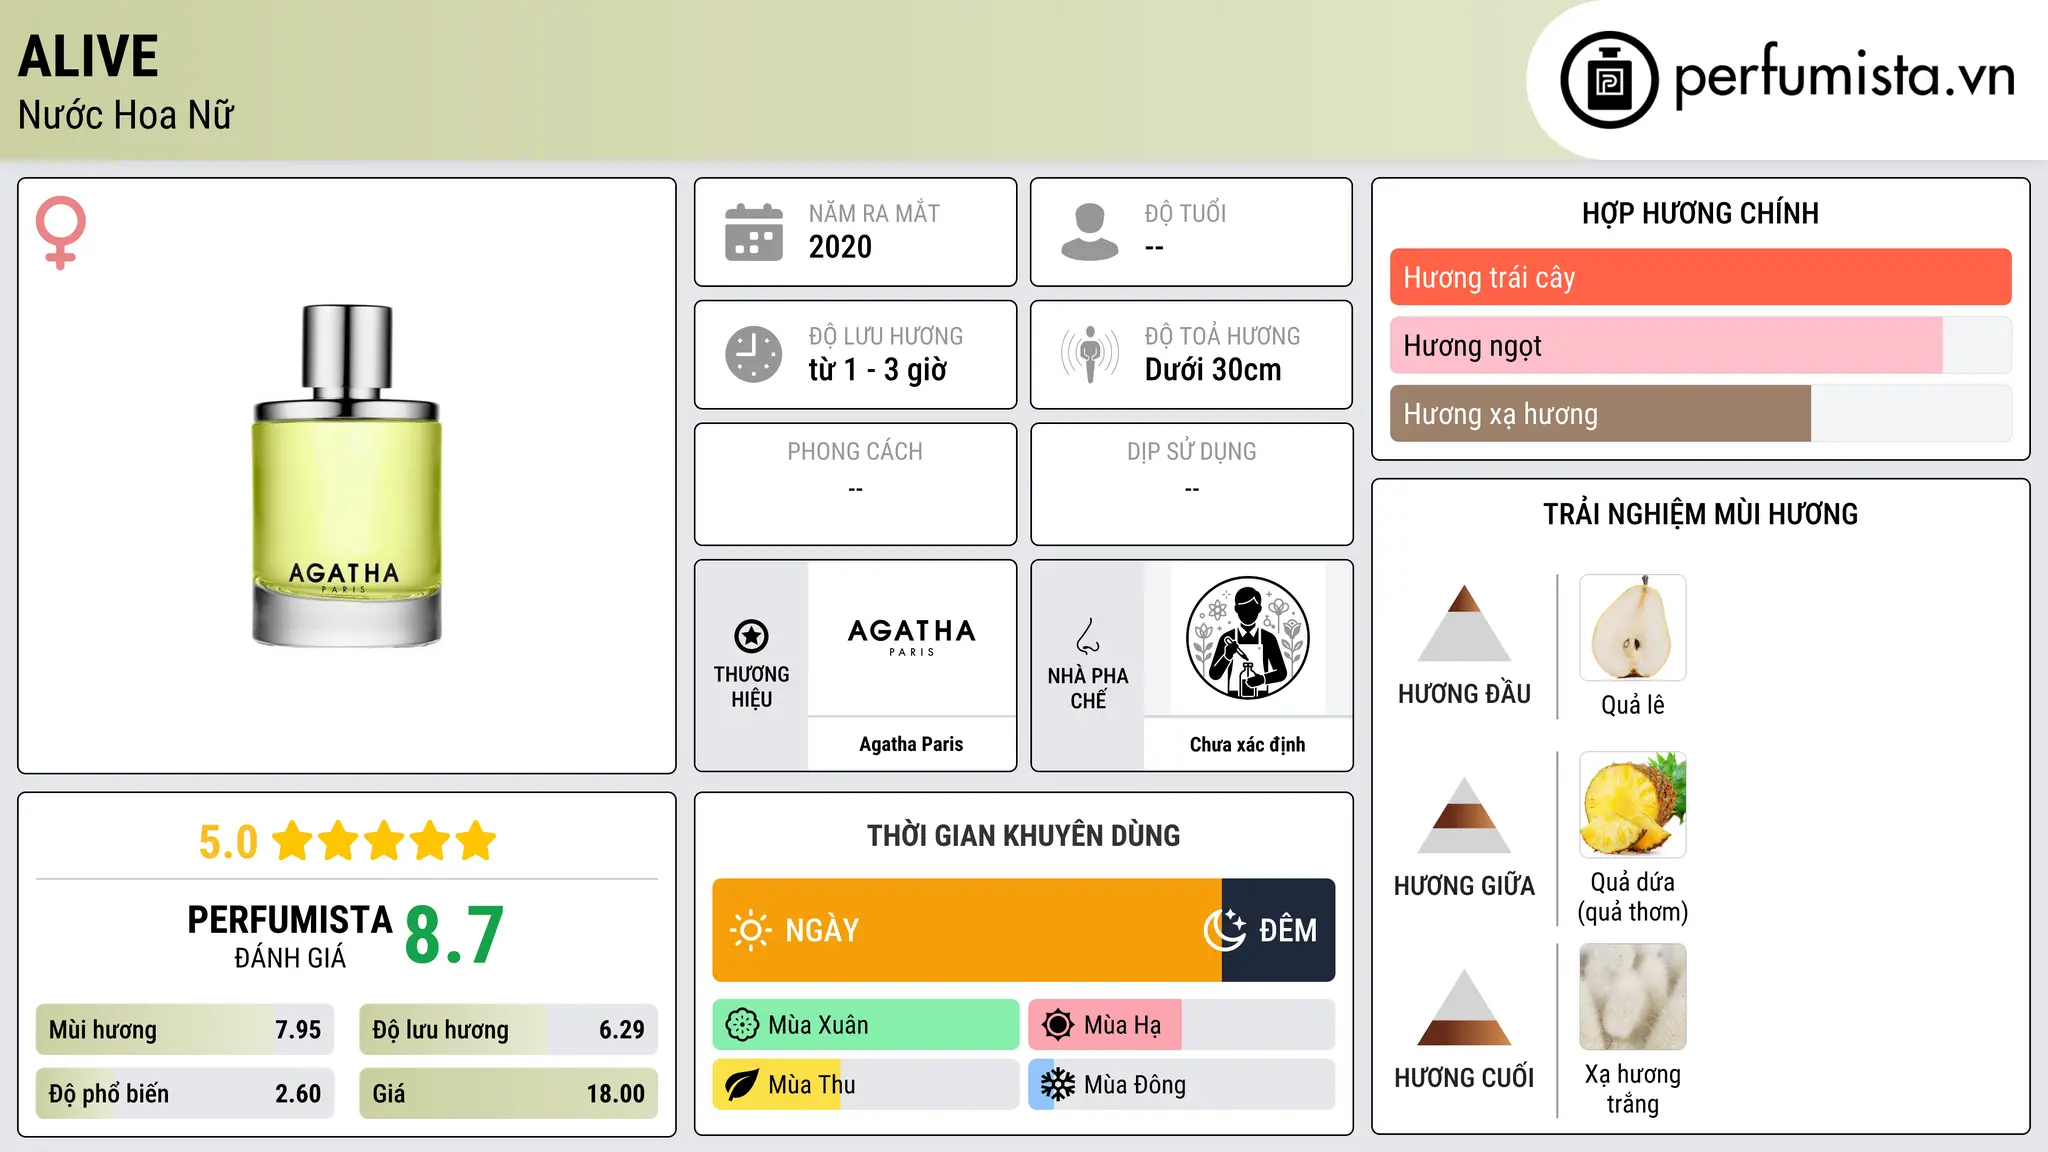The image size is (2048, 1152).
Task: Click the Agatha Paris brand logo
Action: click(x=911, y=637)
